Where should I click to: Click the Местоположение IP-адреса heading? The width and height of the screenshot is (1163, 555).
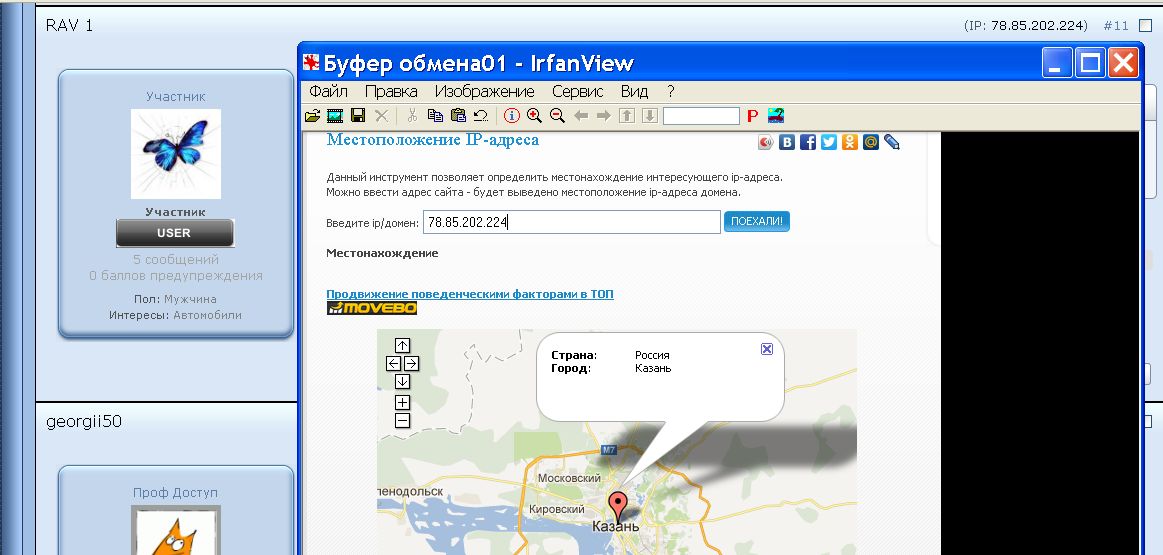pos(432,139)
